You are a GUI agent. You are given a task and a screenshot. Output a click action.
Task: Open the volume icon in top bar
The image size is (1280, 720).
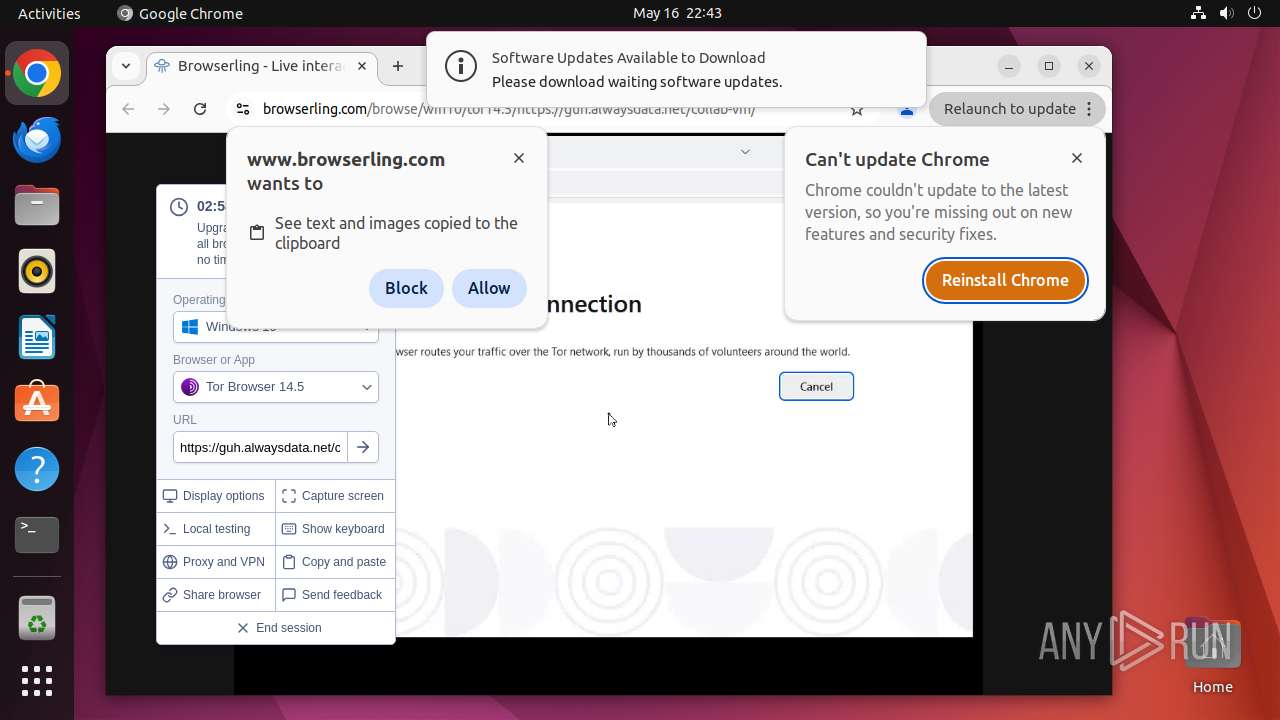pyautogui.click(x=1226, y=13)
